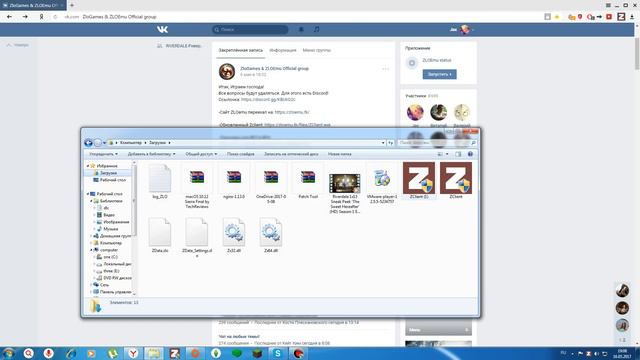Viewport: 640px width, 360px height.
Task: Select Домашняя группа in the tree
Action: (x=112, y=236)
